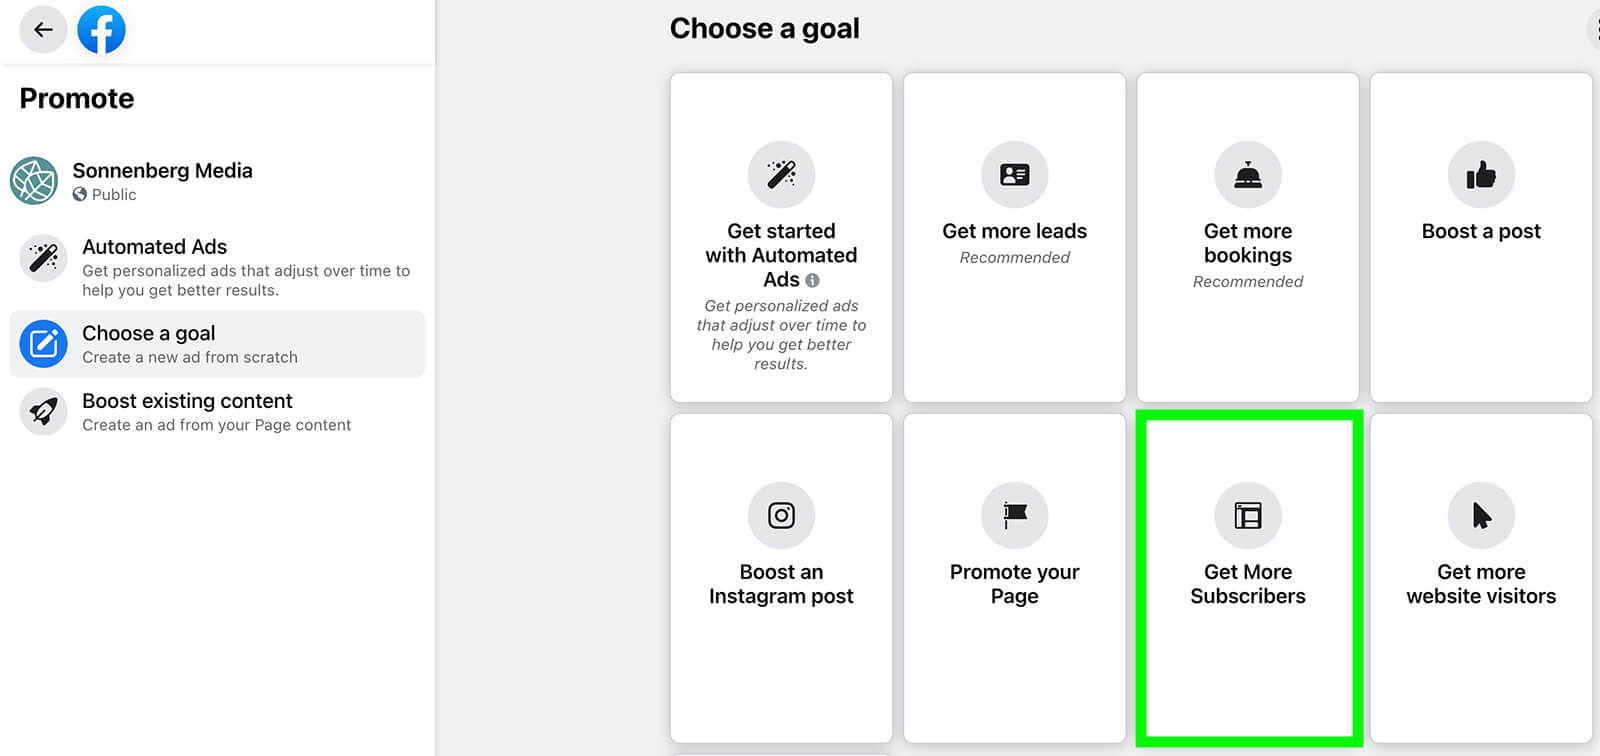Viewport: 1600px width, 756px height.
Task: Click the info icon beside Automated Ads
Action: point(813,281)
